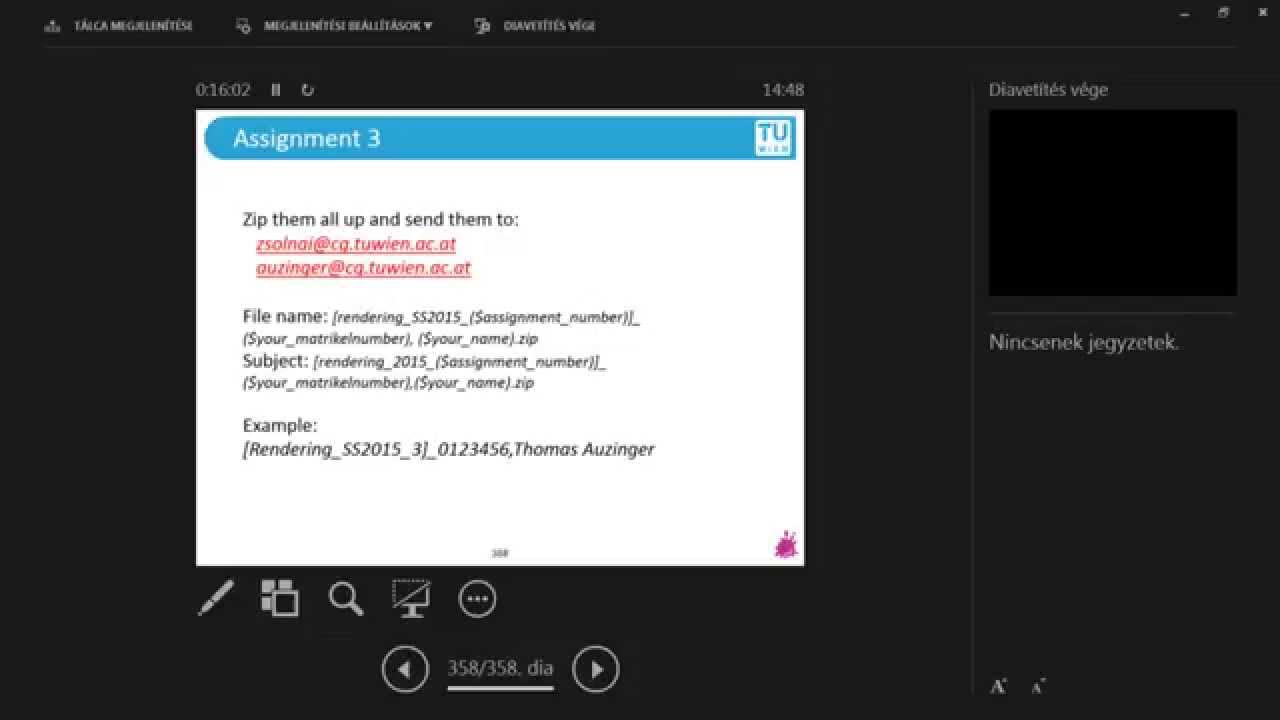The height and width of the screenshot is (720, 1280).
Task: Increase notes text size with larger A
Action: pyautogui.click(x=997, y=686)
